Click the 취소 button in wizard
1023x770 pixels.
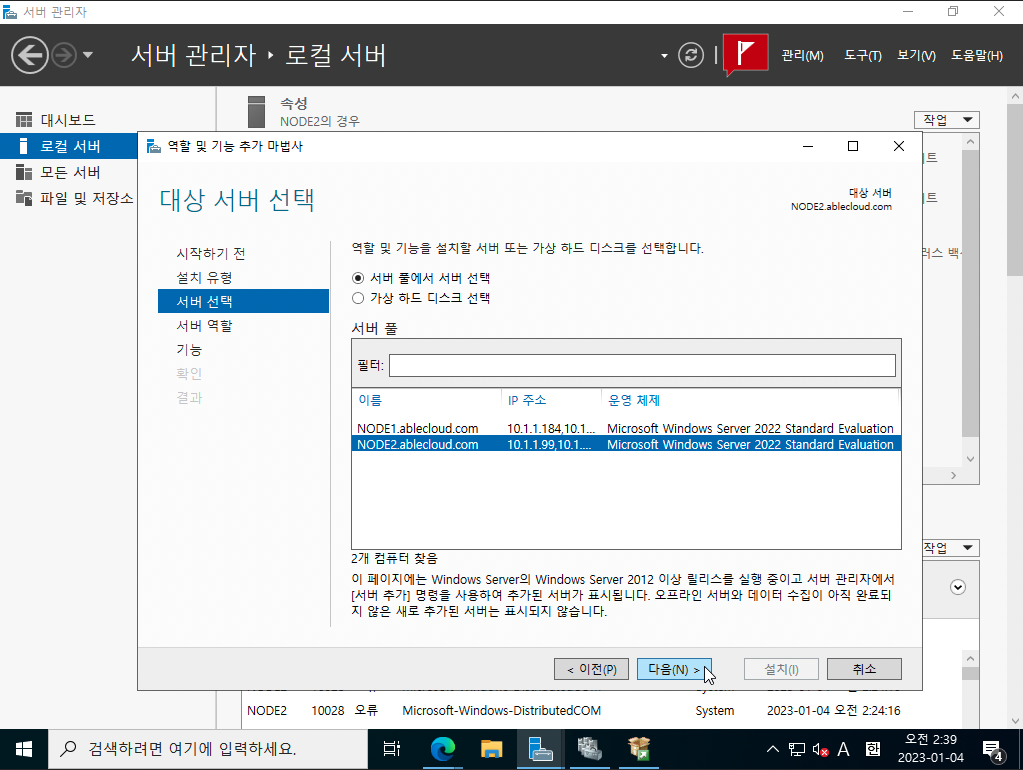click(864, 669)
